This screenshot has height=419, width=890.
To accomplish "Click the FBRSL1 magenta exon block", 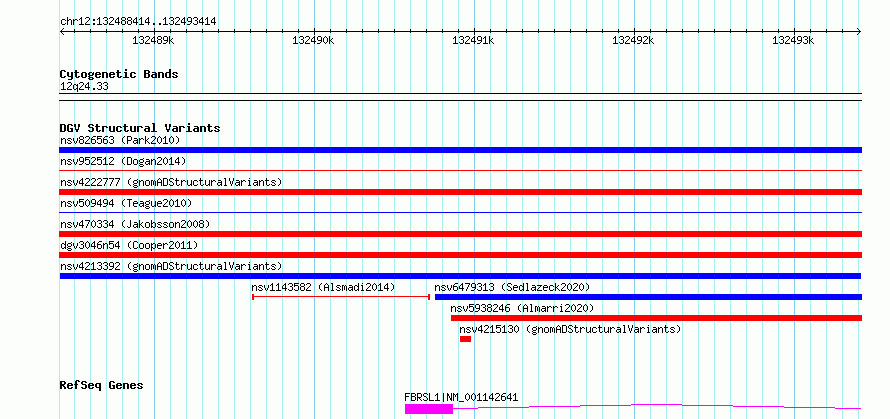I will point(429,409).
